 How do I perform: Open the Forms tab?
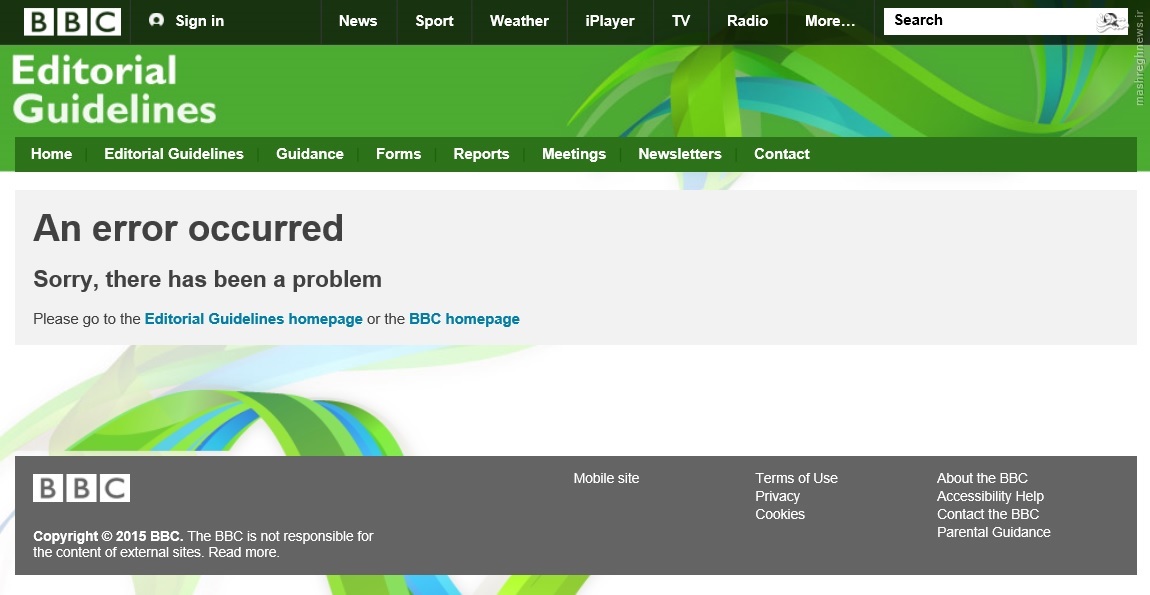pyautogui.click(x=398, y=154)
